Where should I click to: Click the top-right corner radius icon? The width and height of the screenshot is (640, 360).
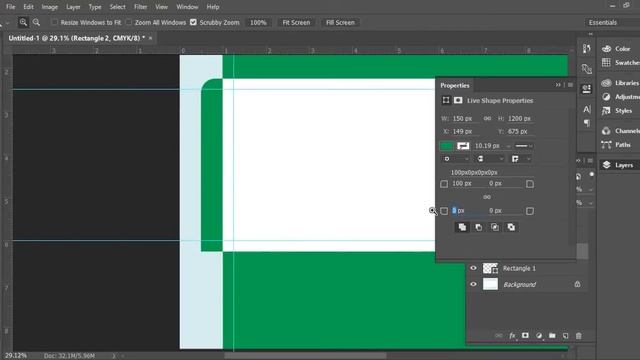[530, 184]
